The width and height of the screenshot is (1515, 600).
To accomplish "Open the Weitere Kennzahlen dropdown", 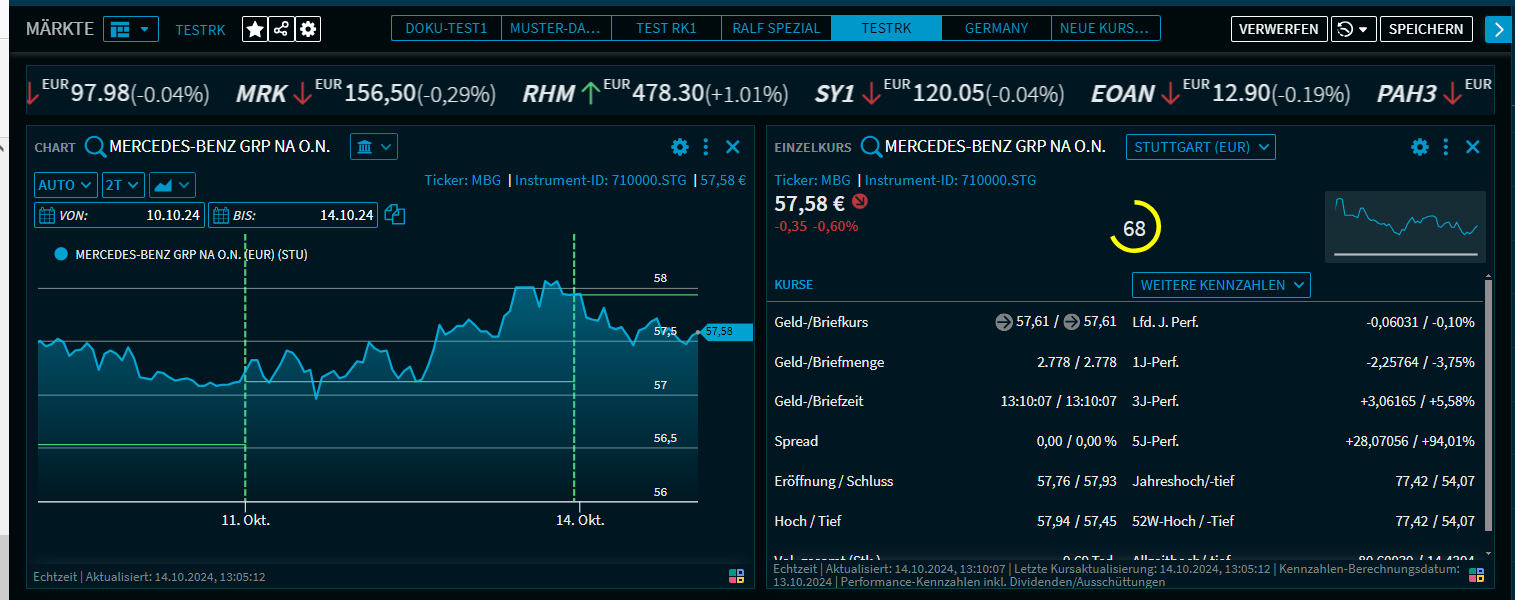I will (1220, 285).
